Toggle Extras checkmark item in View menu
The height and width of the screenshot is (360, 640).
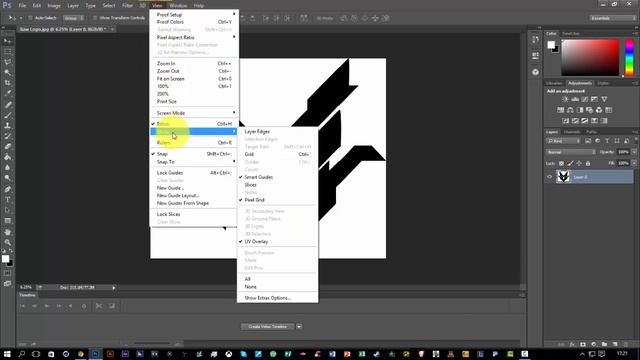click(194, 124)
